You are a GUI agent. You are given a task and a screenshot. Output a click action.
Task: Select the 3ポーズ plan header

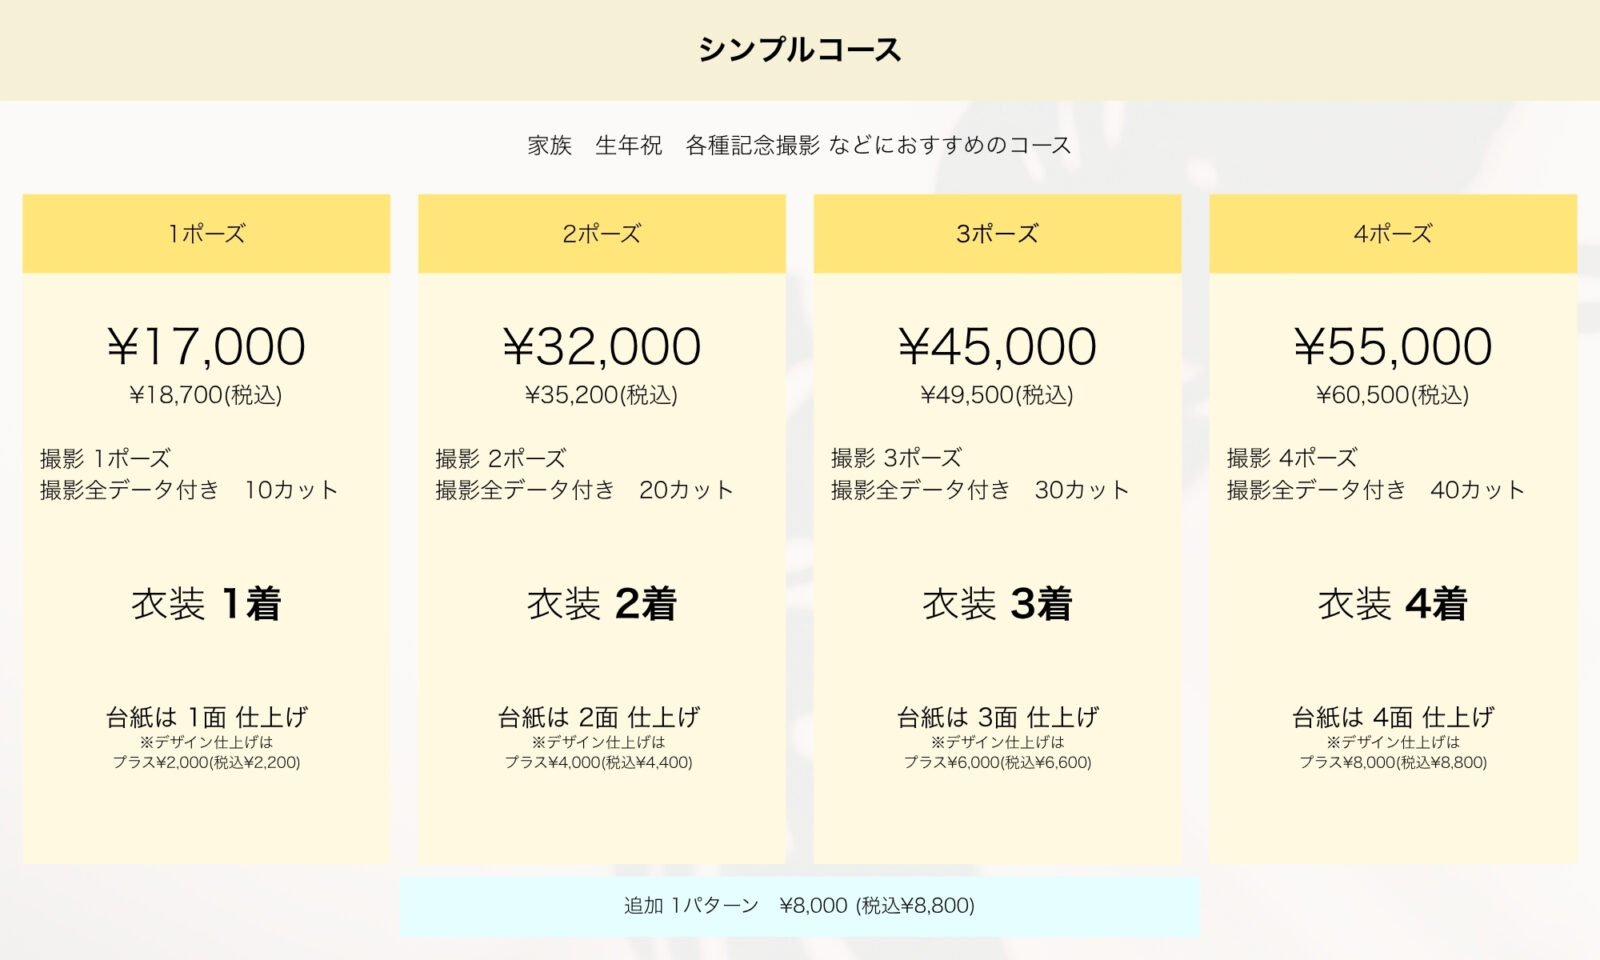[x=997, y=234]
